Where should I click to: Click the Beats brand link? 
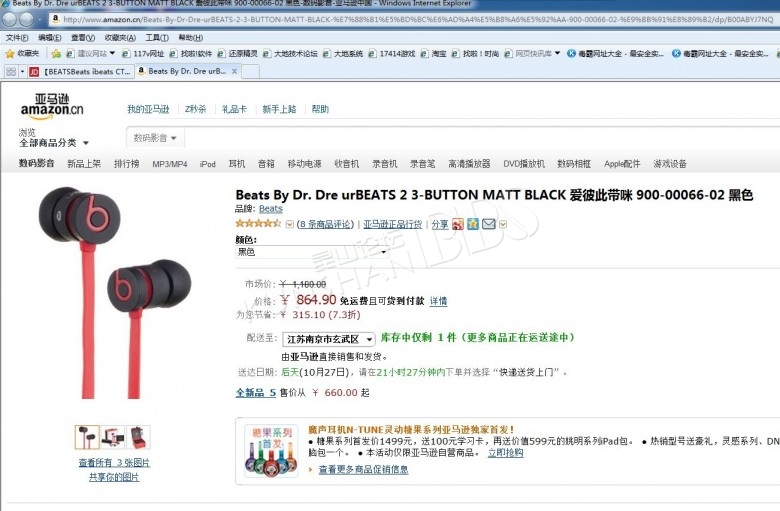(x=271, y=208)
